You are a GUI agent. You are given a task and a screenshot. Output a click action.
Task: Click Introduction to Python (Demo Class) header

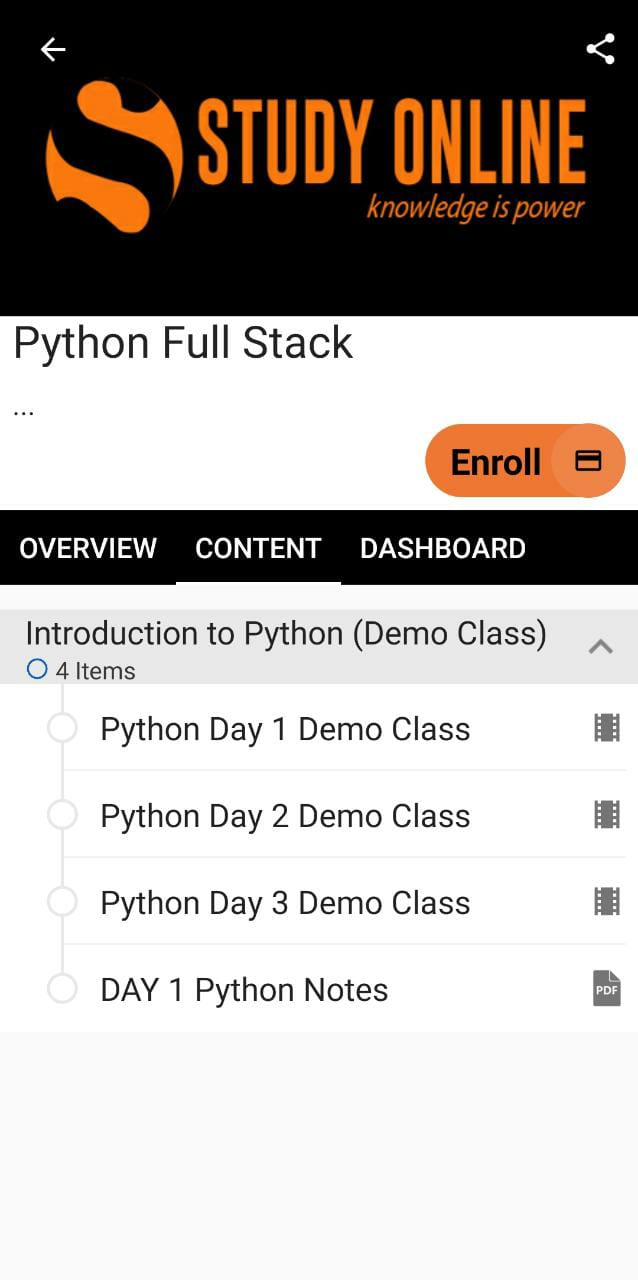coord(286,634)
